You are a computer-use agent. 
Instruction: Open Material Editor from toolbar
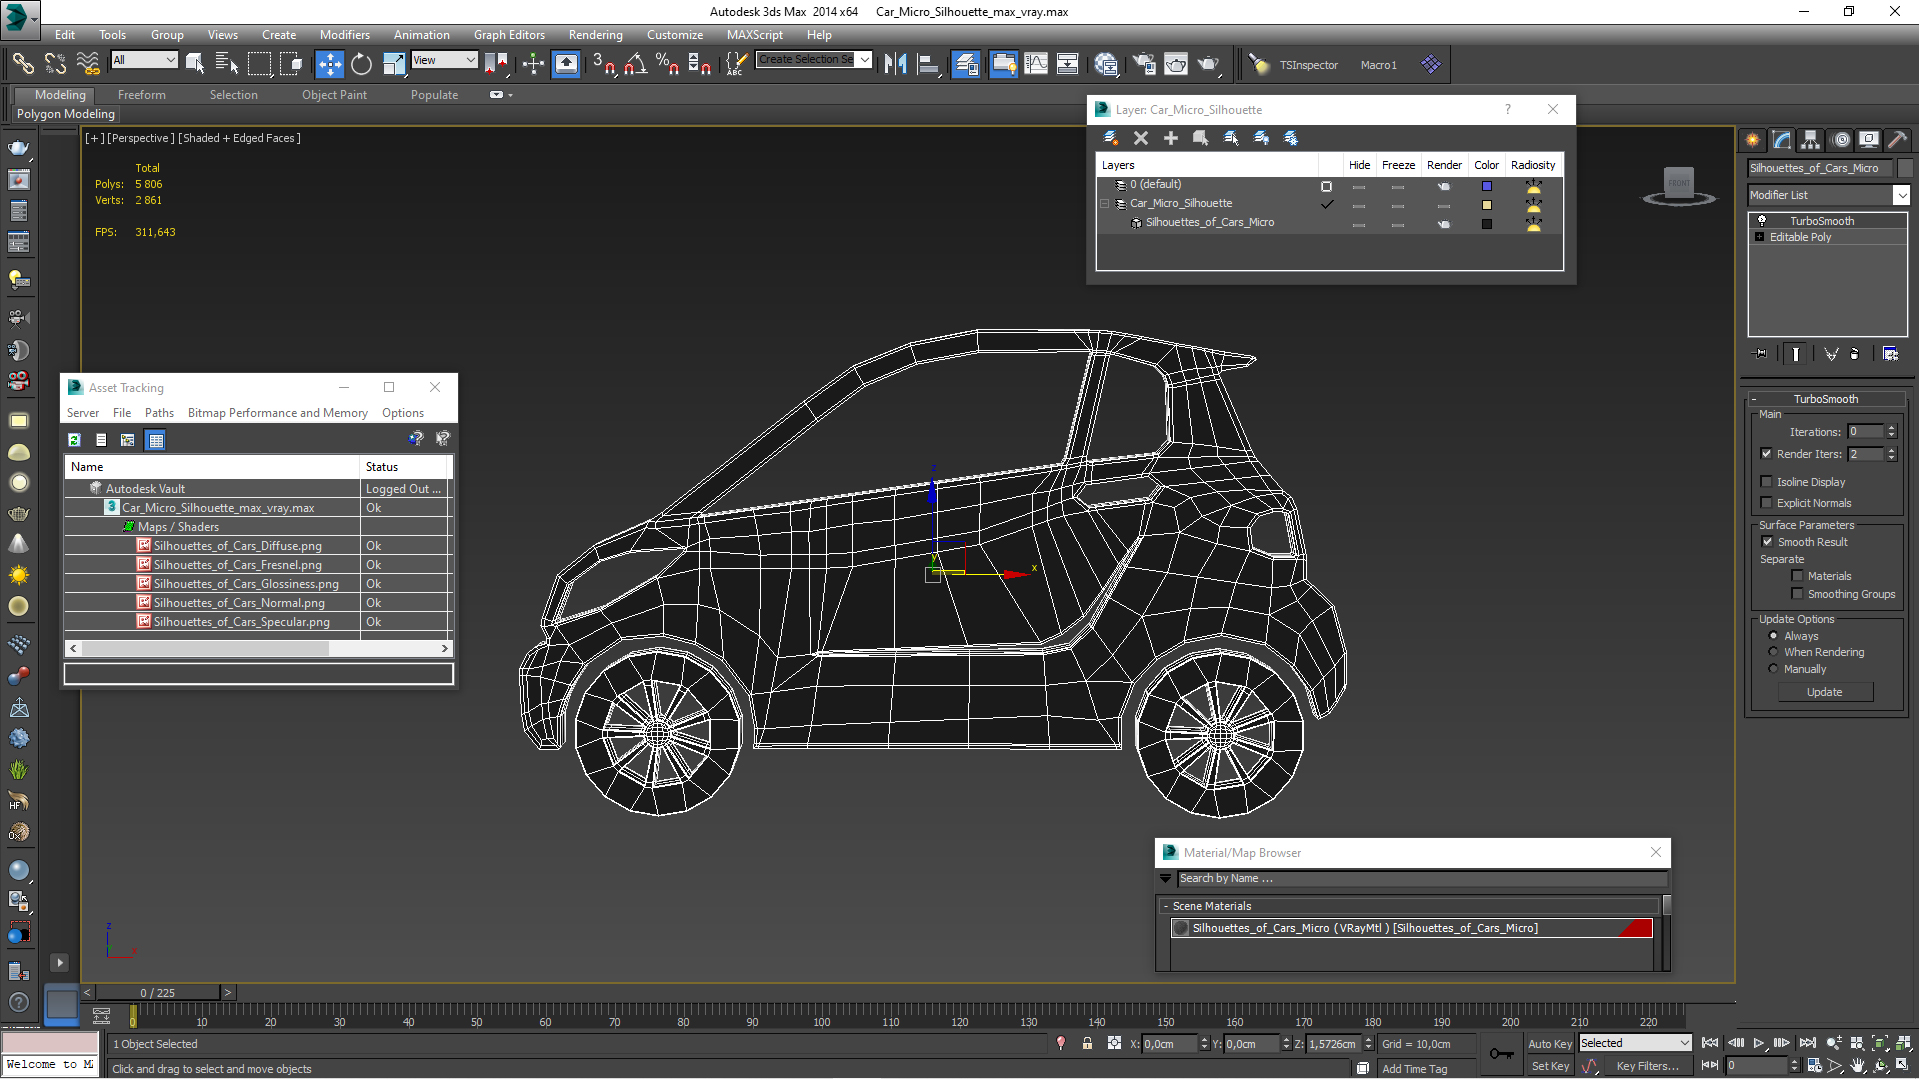tap(1106, 64)
